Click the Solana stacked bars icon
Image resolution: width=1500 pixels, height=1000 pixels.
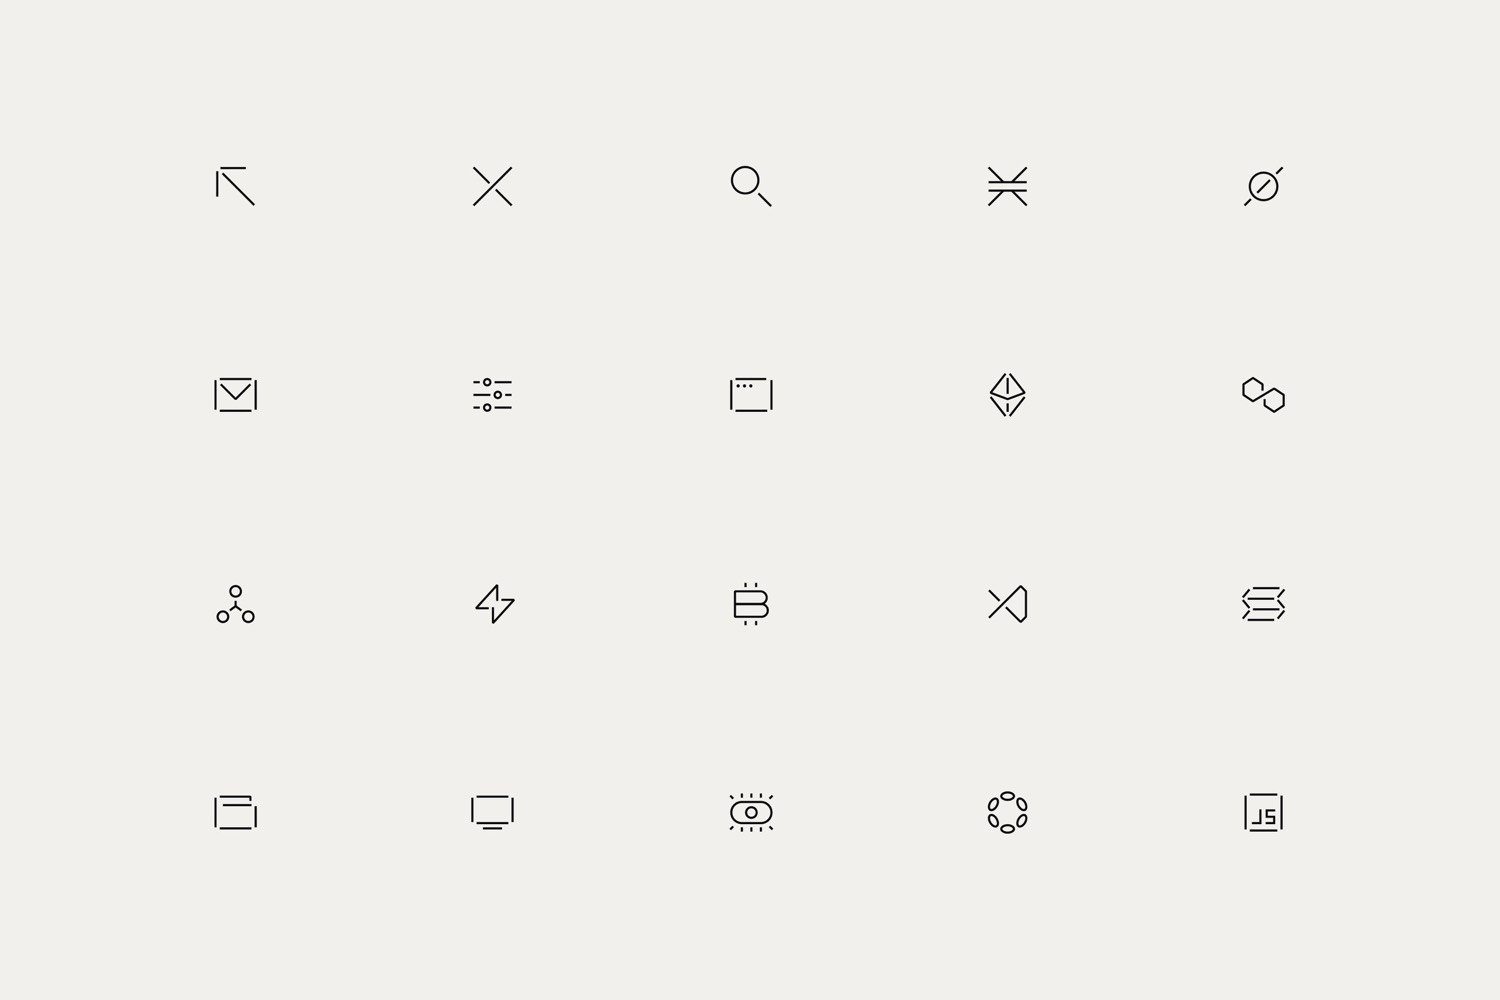pos(1264,604)
